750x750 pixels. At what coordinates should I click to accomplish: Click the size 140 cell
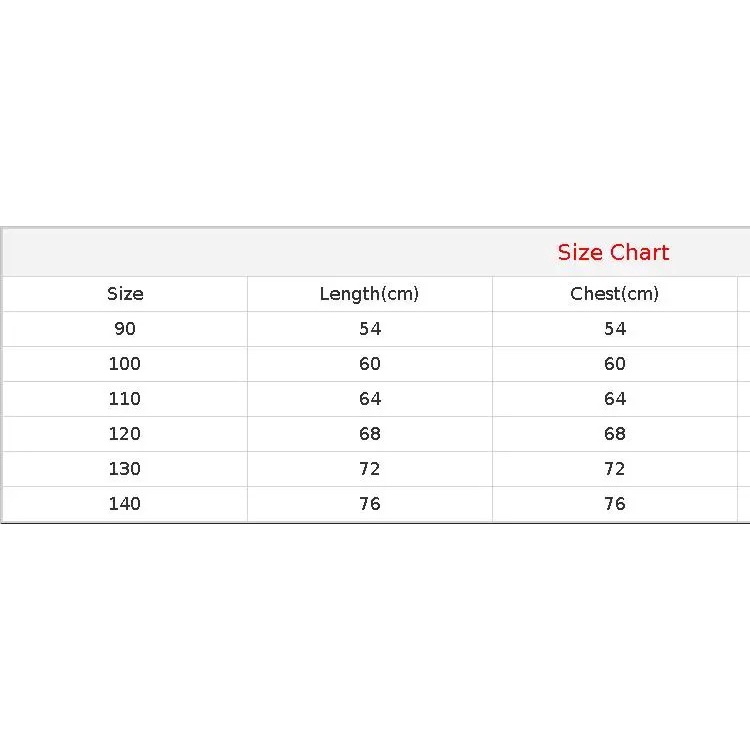pyautogui.click(x=125, y=504)
